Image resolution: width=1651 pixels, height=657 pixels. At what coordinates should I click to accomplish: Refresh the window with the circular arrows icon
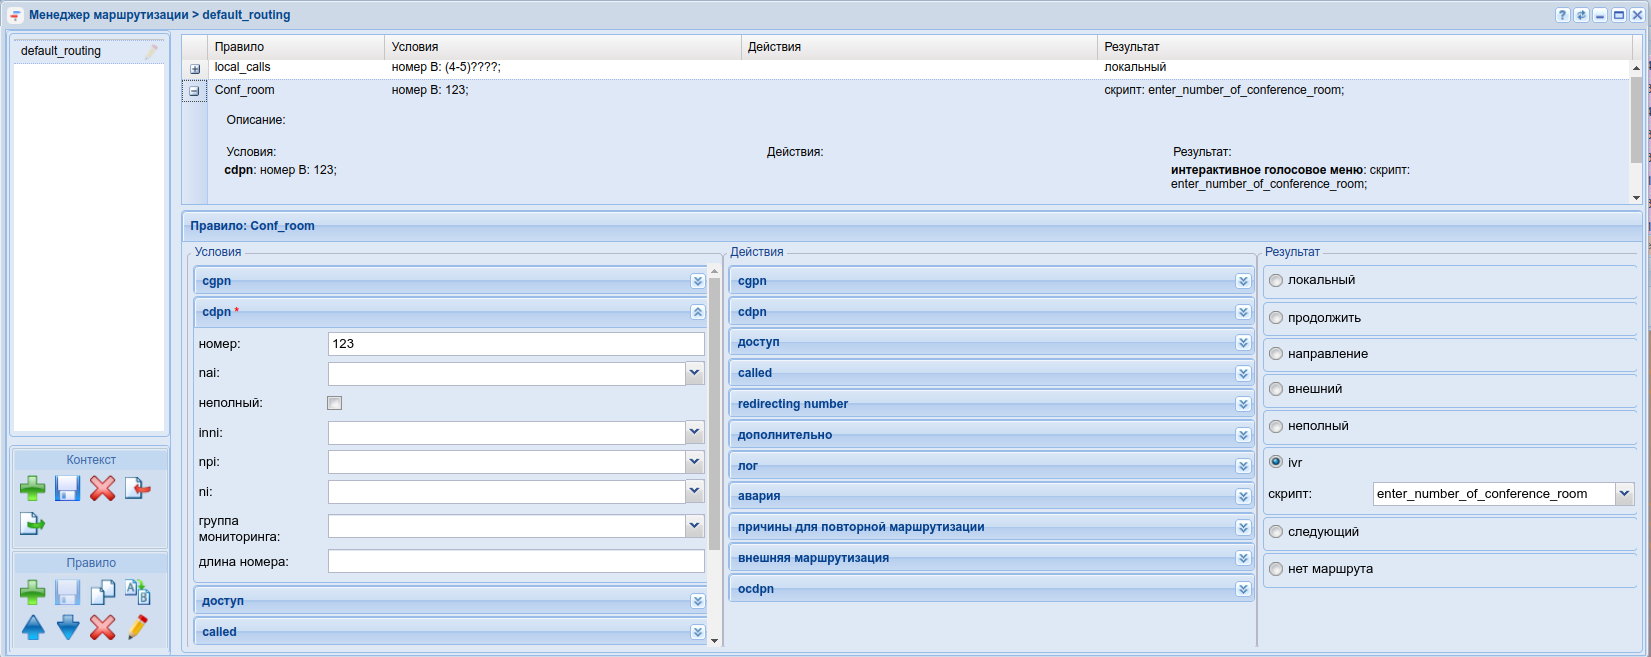tap(1581, 15)
